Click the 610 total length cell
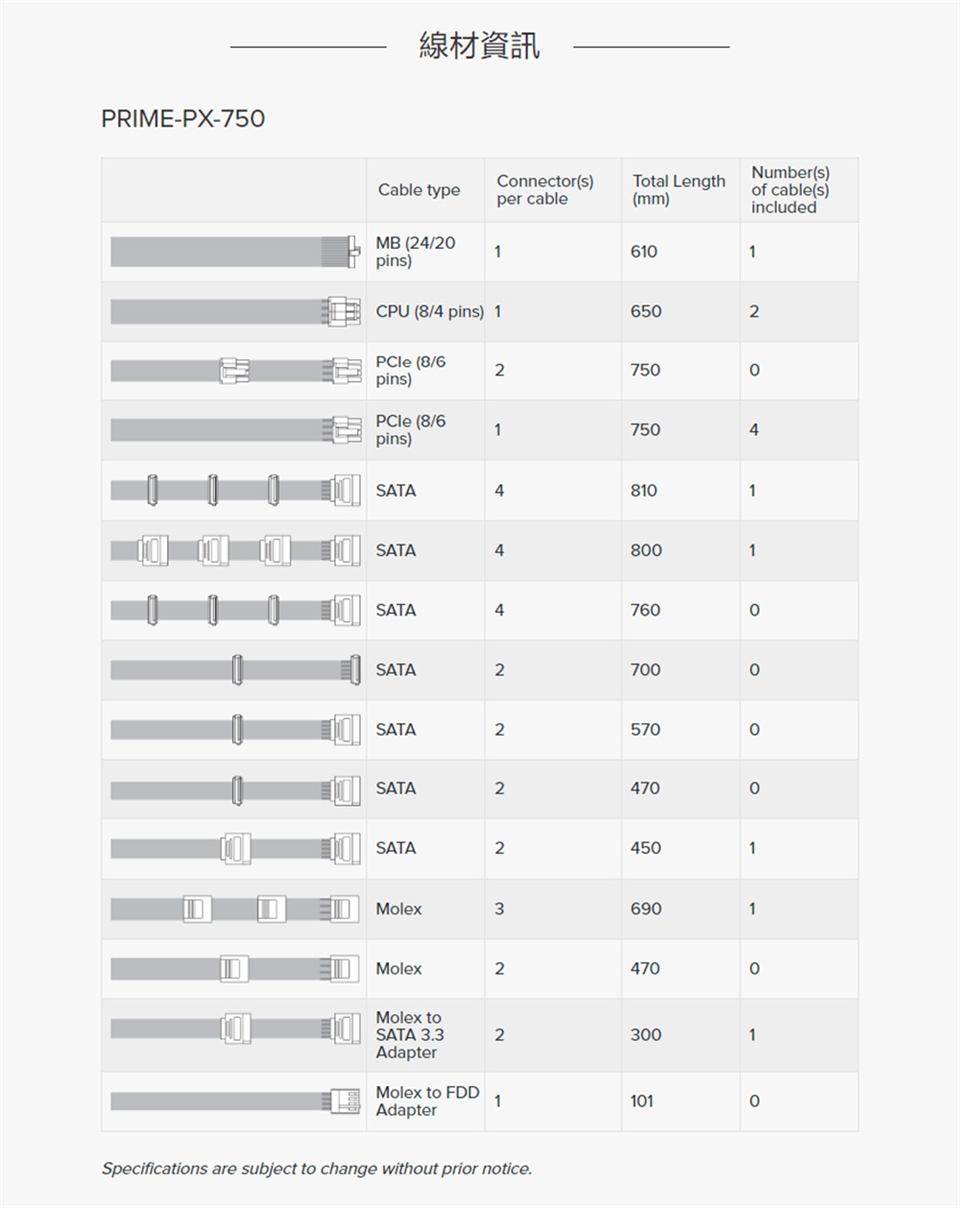 tap(644, 252)
